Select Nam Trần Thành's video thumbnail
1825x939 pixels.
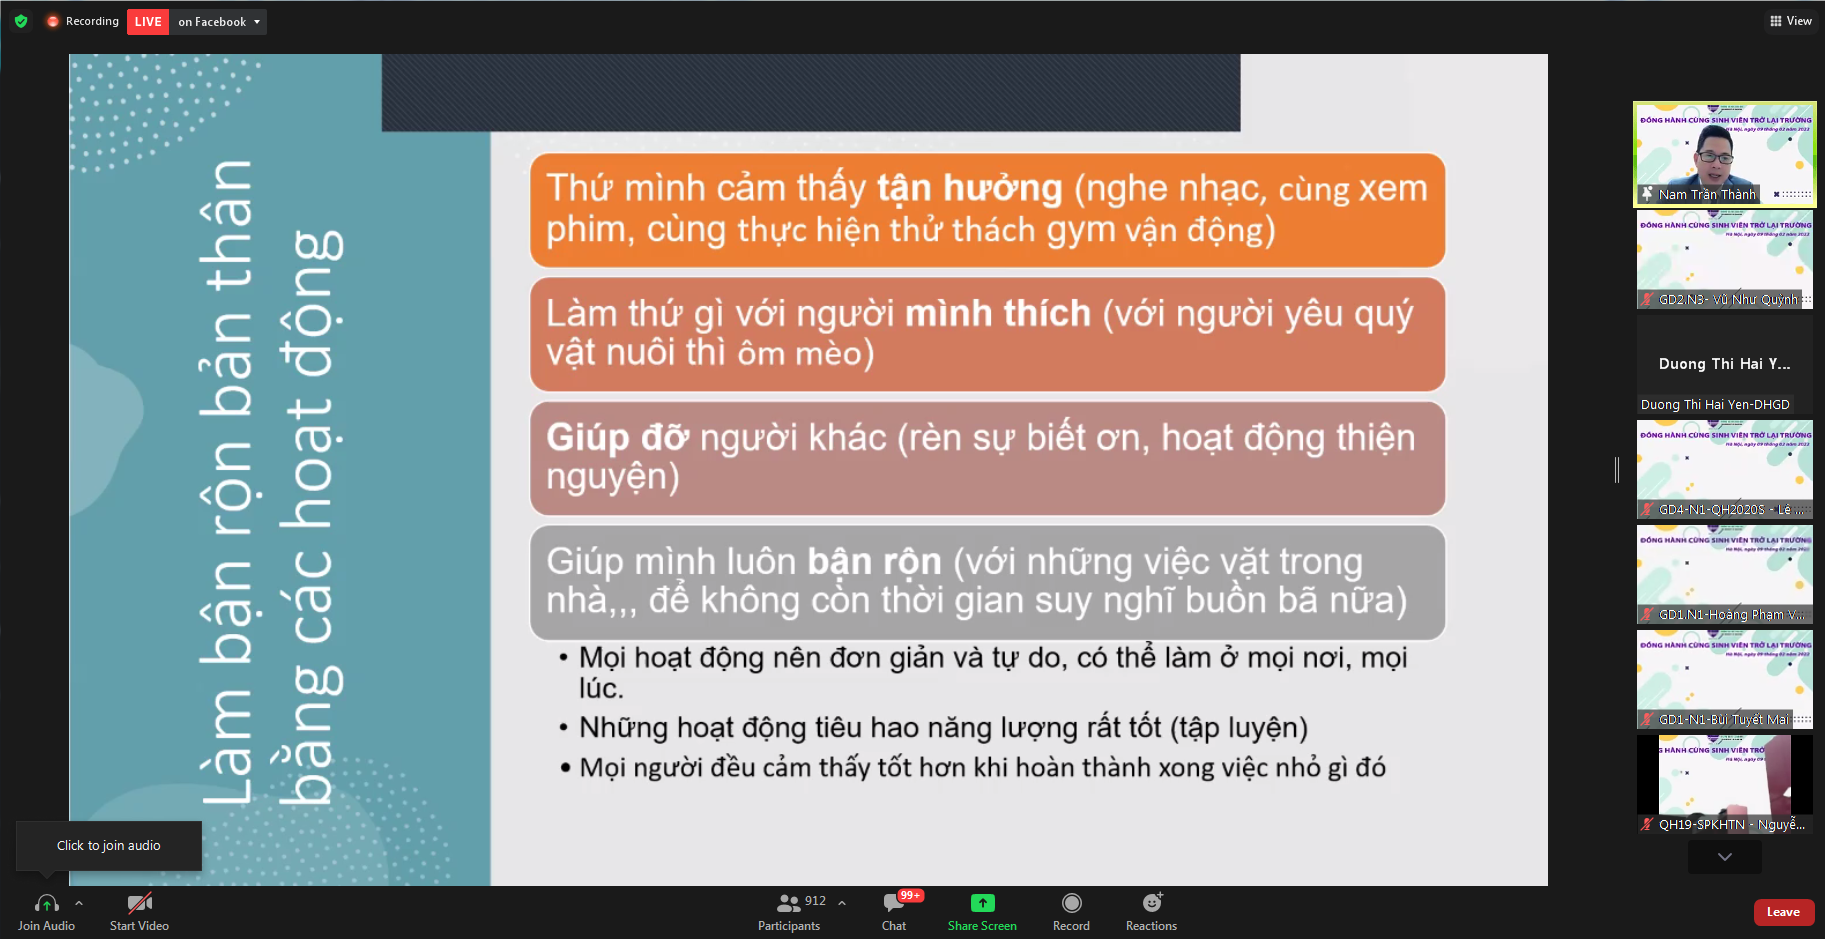(1724, 154)
